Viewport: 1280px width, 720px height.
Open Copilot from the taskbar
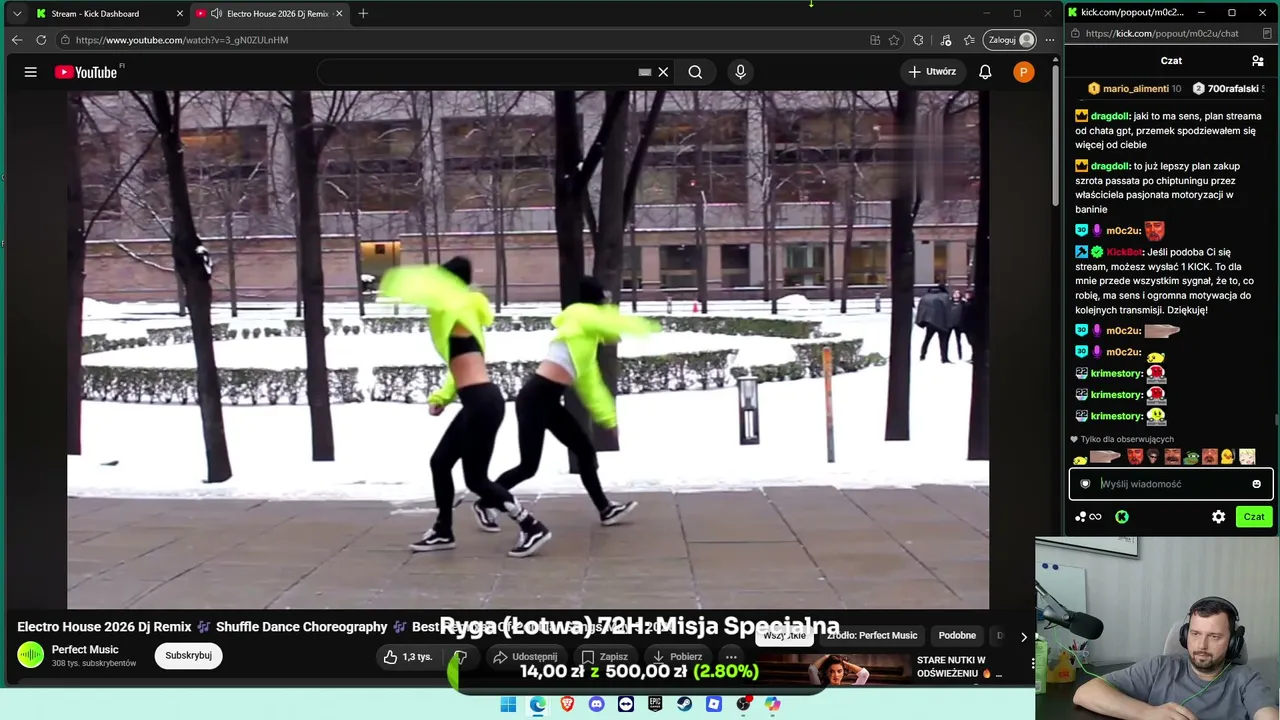[x=772, y=704]
